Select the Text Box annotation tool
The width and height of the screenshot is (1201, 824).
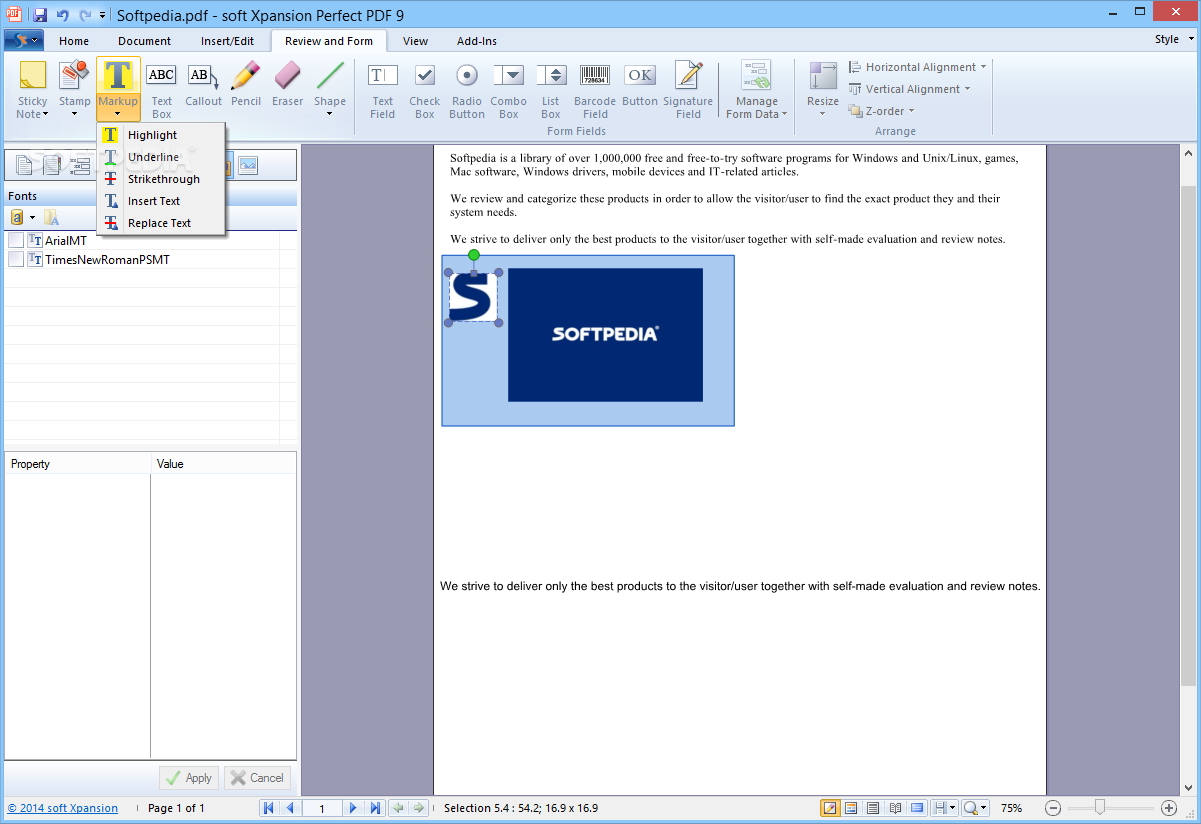pyautogui.click(x=162, y=90)
